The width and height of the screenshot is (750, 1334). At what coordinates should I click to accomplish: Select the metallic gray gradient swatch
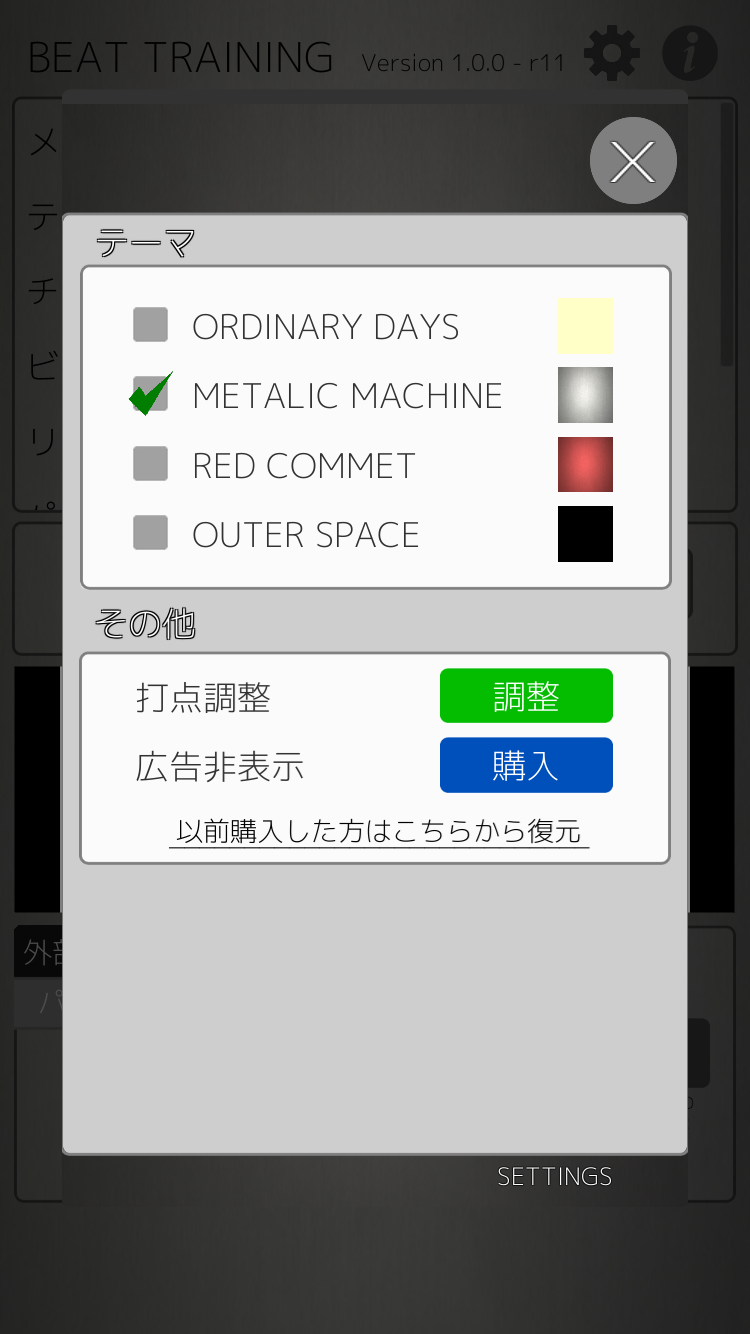(x=585, y=395)
